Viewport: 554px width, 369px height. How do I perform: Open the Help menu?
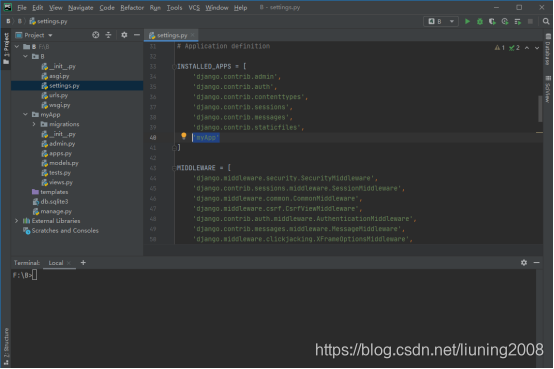click(240, 7)
